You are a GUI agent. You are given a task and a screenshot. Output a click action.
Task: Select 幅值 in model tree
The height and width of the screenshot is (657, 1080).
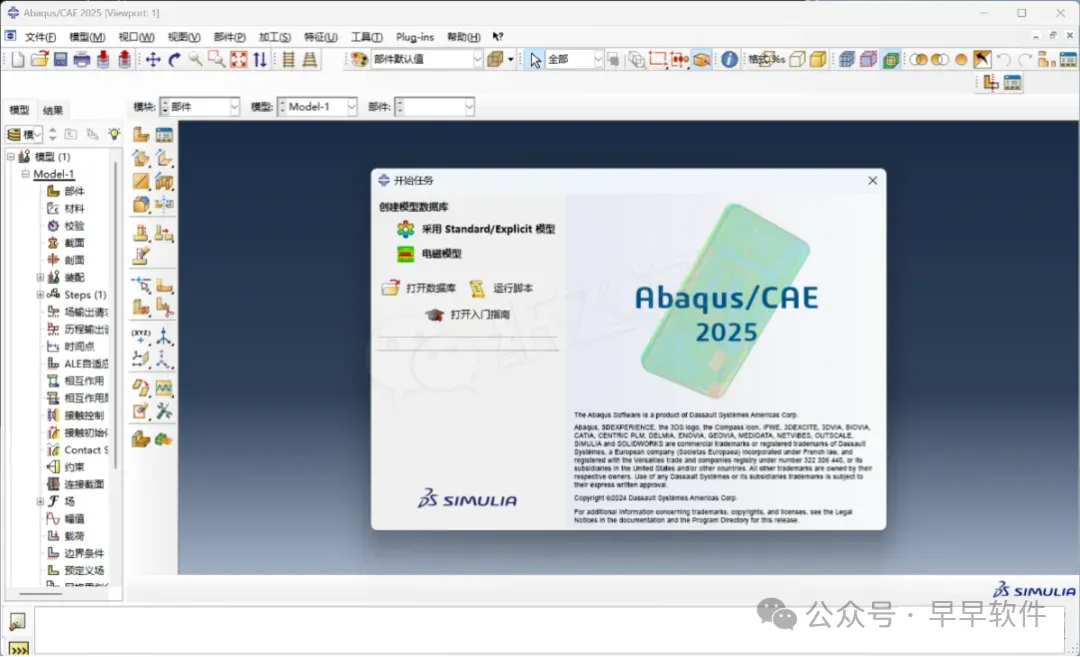[x=74, y=518]
